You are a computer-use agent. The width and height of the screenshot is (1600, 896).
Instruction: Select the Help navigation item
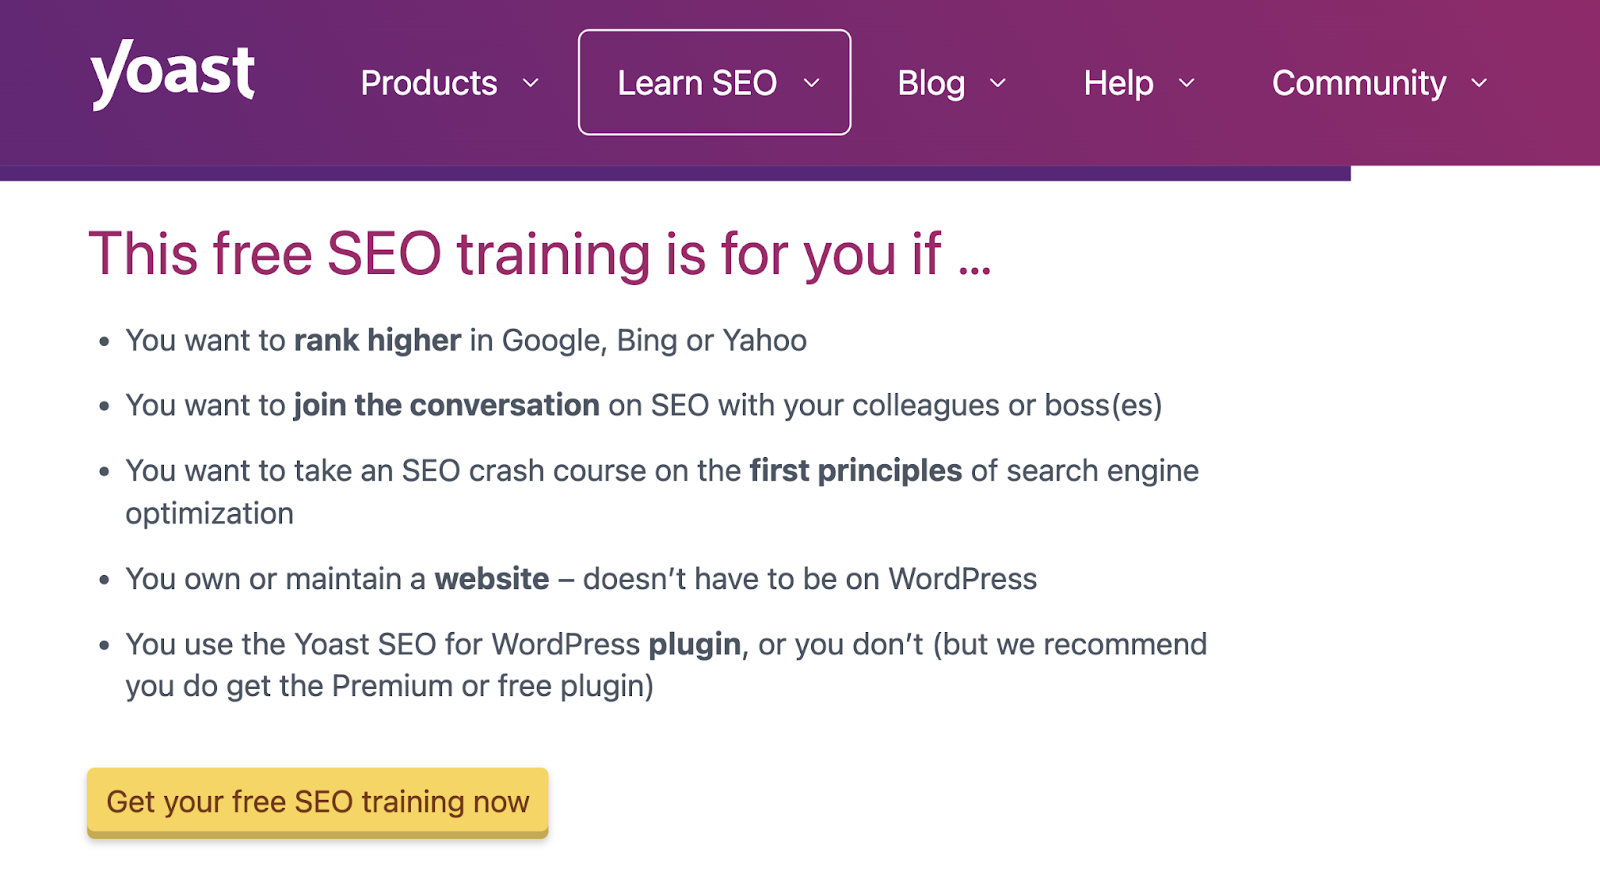(1118, 84)
